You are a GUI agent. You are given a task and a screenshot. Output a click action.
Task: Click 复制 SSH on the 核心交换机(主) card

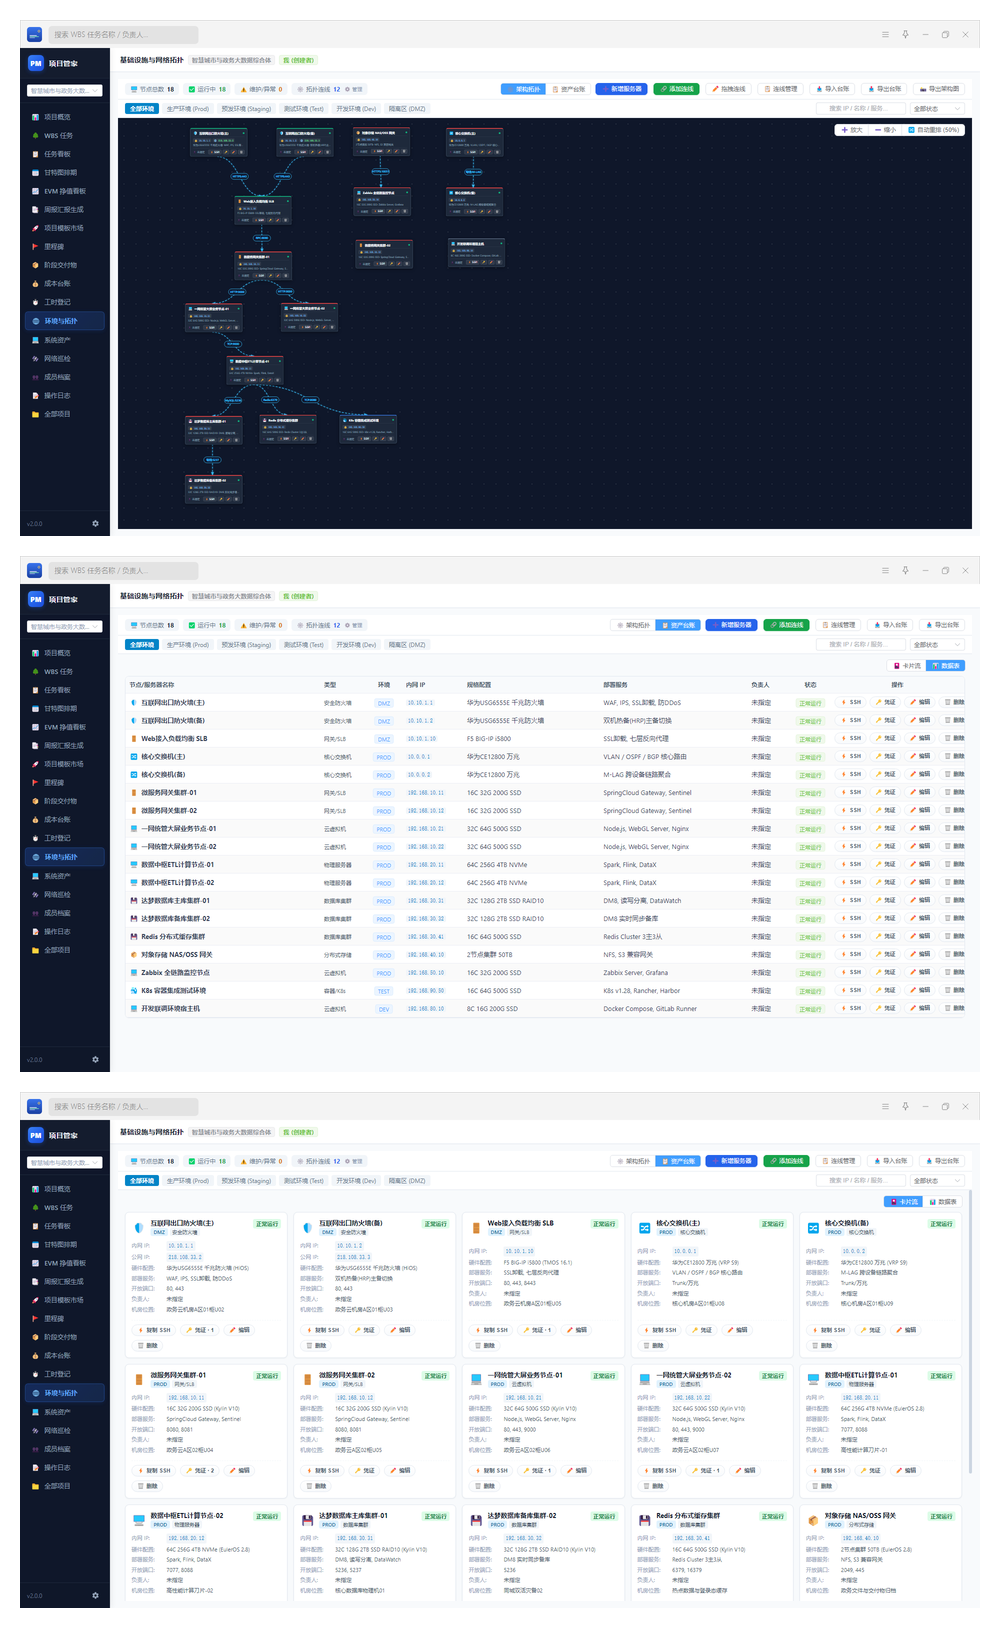(x=658, y=1330)
